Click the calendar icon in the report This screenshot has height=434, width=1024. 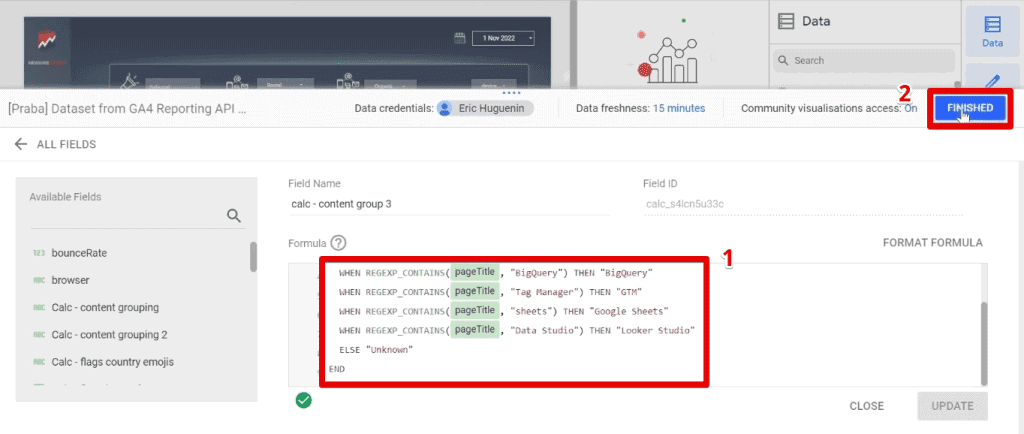(460, 38)
